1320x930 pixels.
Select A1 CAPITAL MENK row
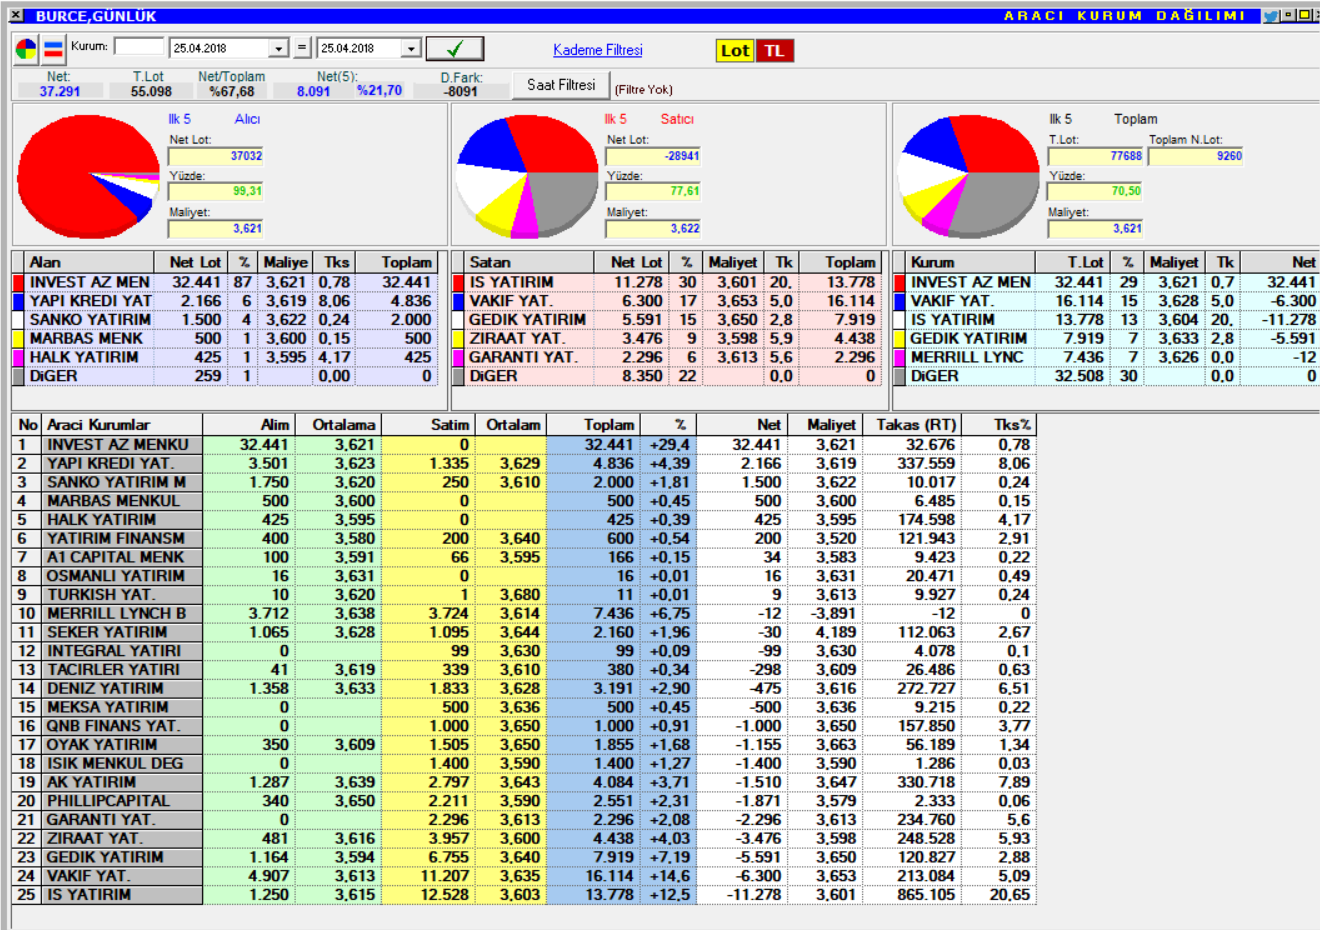(524, 557)
